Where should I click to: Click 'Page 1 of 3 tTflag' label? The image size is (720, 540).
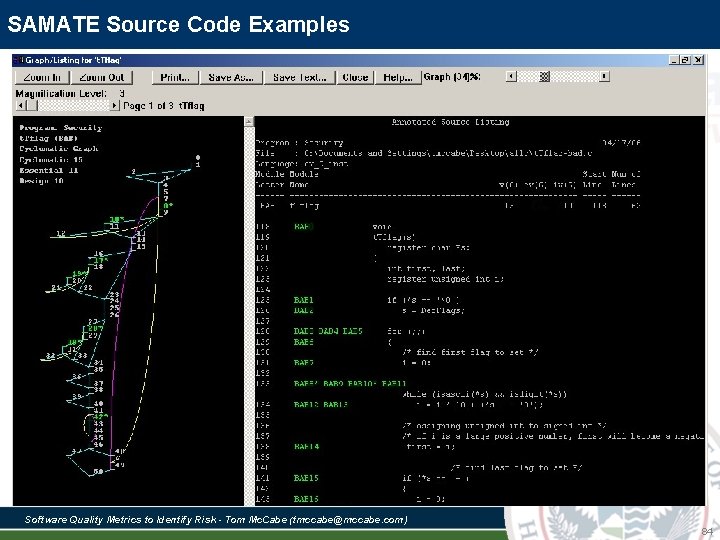pyautogui.click(x=163, y=106)
